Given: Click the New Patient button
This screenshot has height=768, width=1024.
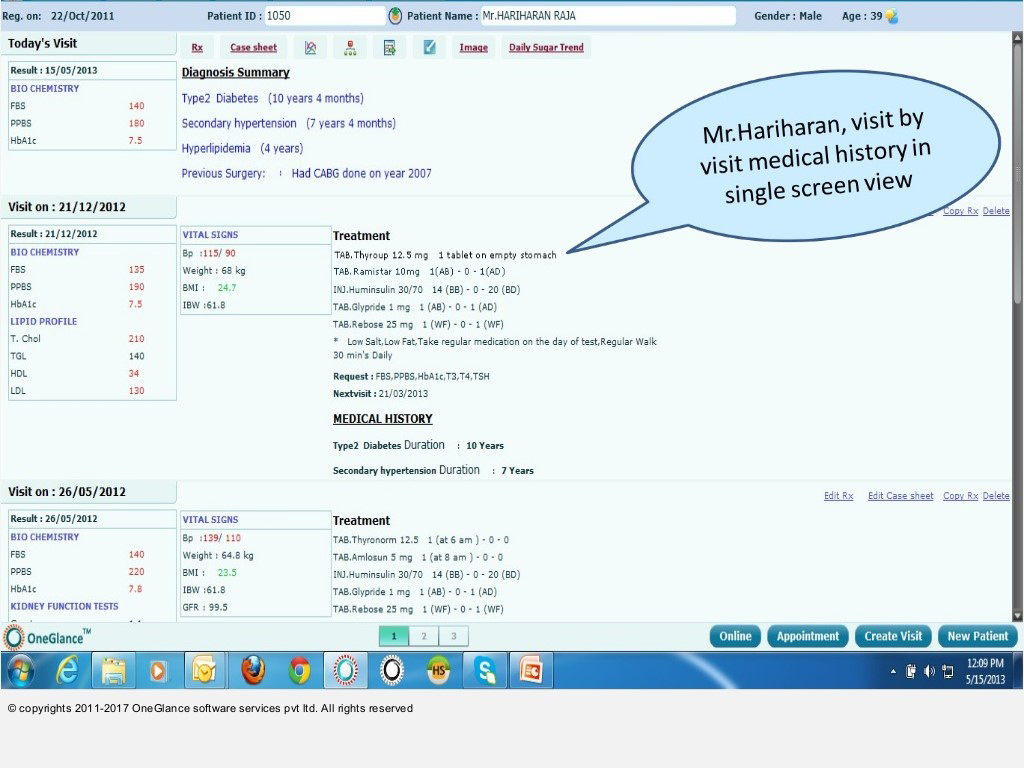Looking at the screenshot, I should (977, 636).
